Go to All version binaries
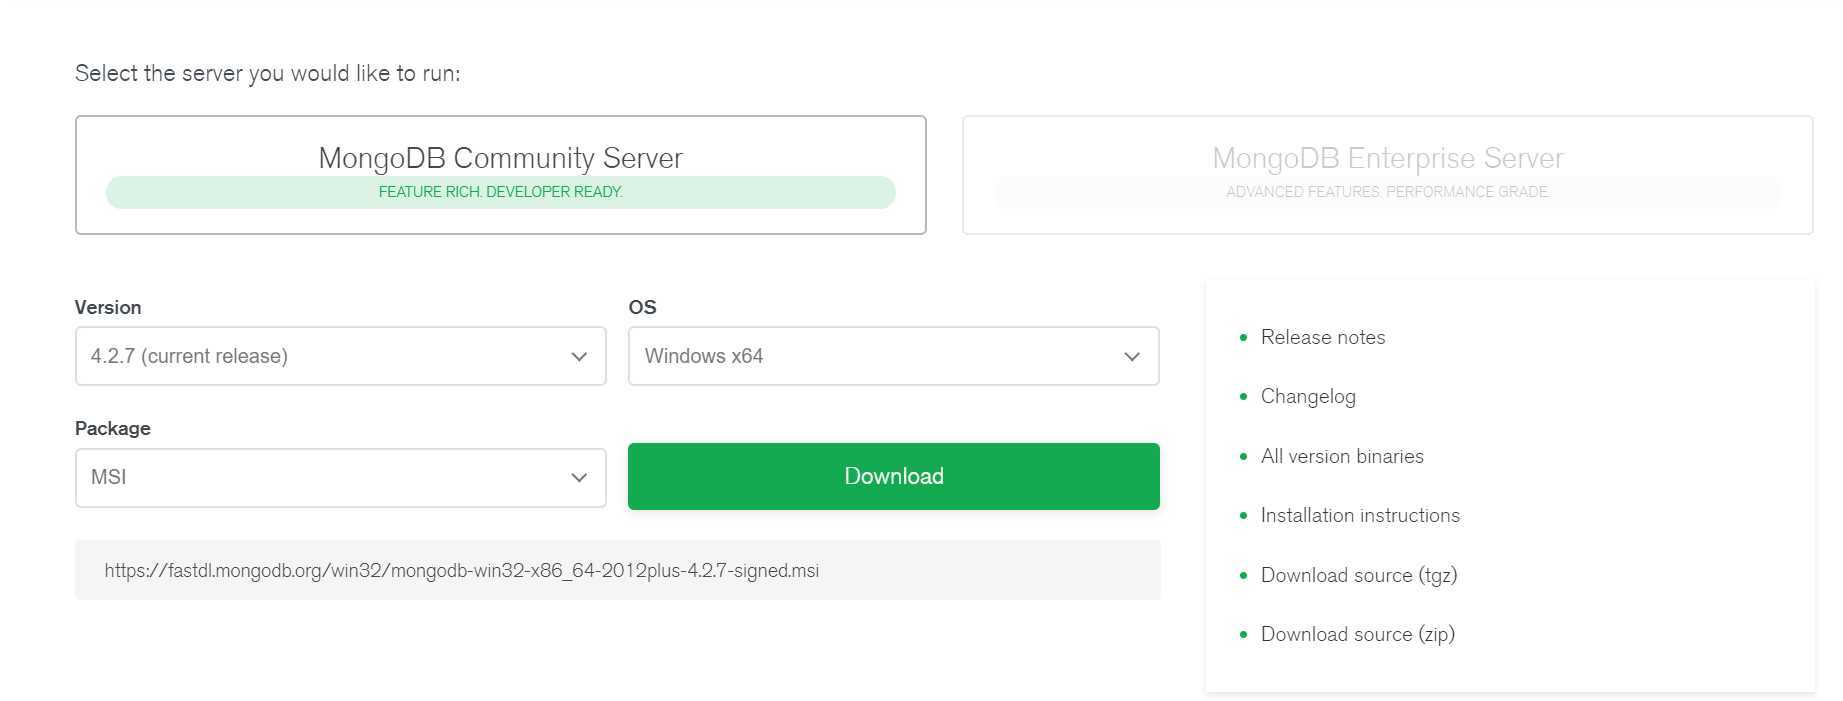 pyautogui.click(x=1341, y=456)
